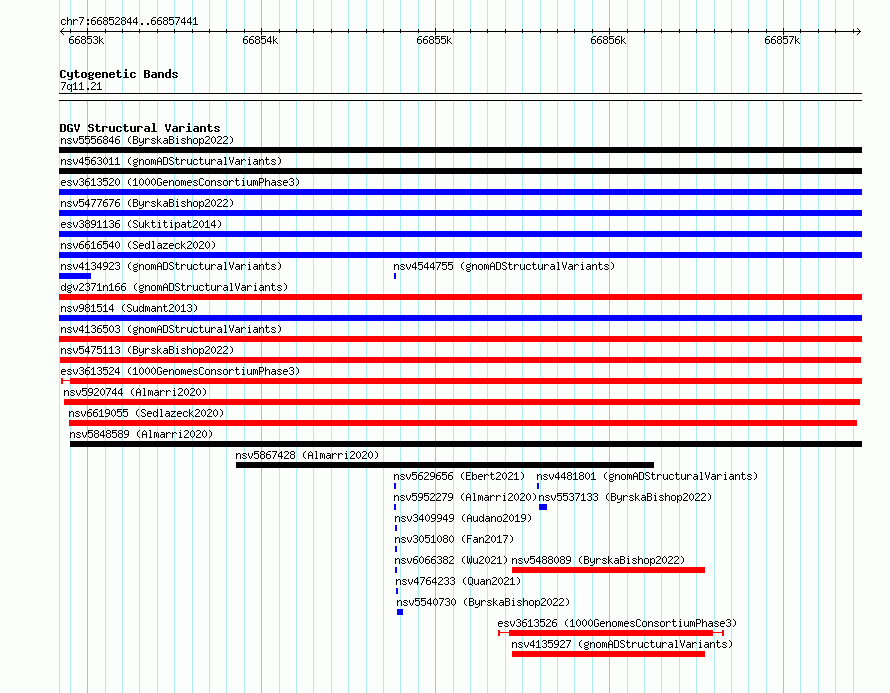
Task: Click nsv5475113 (ByrskaBishop2022) label
Action: (147, 350)
